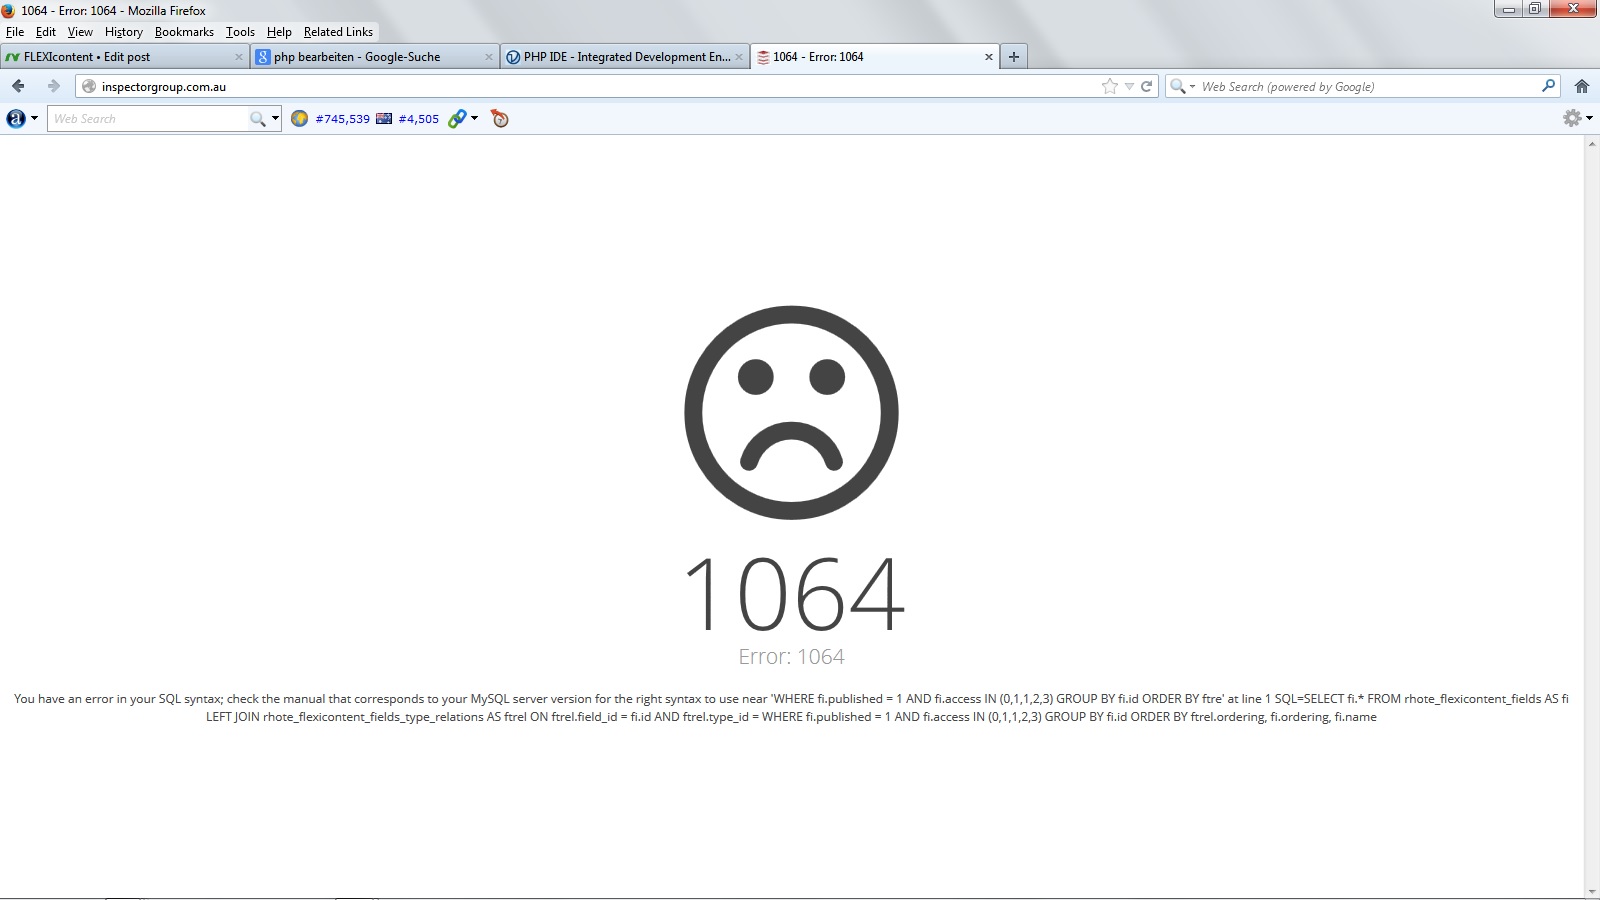Close the php bearbeiten tab
The width and height of the screenshot is (1600, 900).
489,57
